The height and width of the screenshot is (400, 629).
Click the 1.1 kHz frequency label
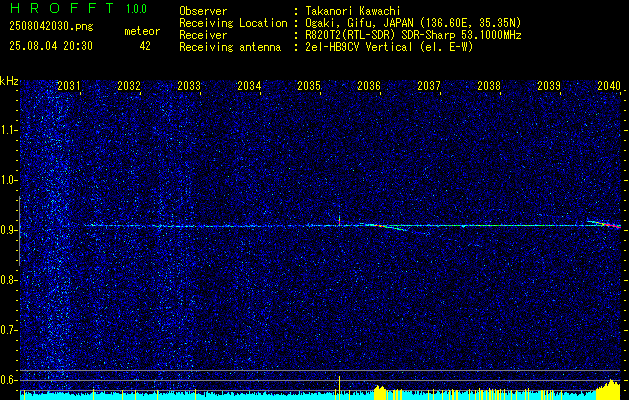(x=9, y=130)
